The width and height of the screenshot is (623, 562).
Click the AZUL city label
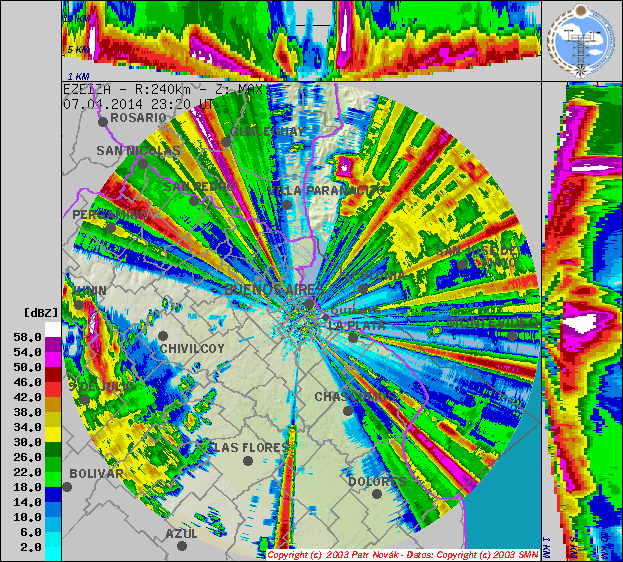(182, 533)
